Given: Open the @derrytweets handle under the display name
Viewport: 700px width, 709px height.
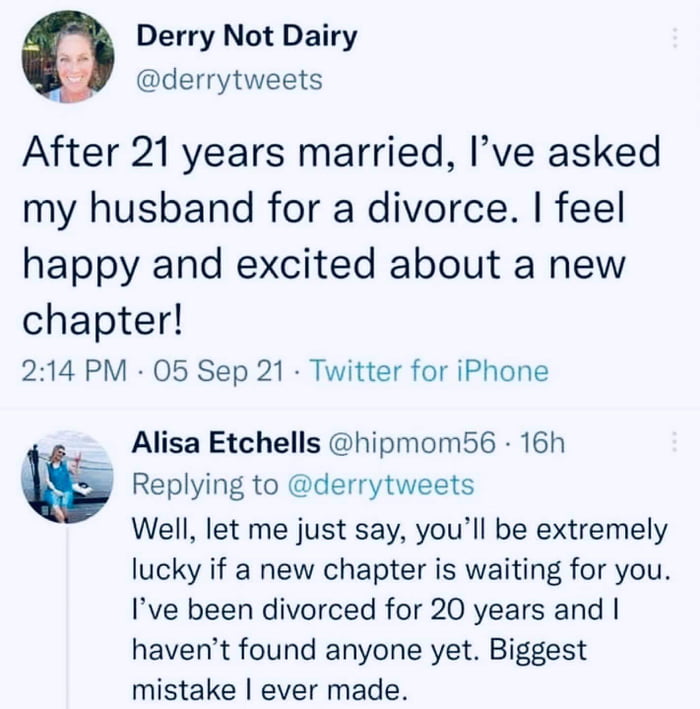Looking at the screenshot, I should tap(229, 79).
